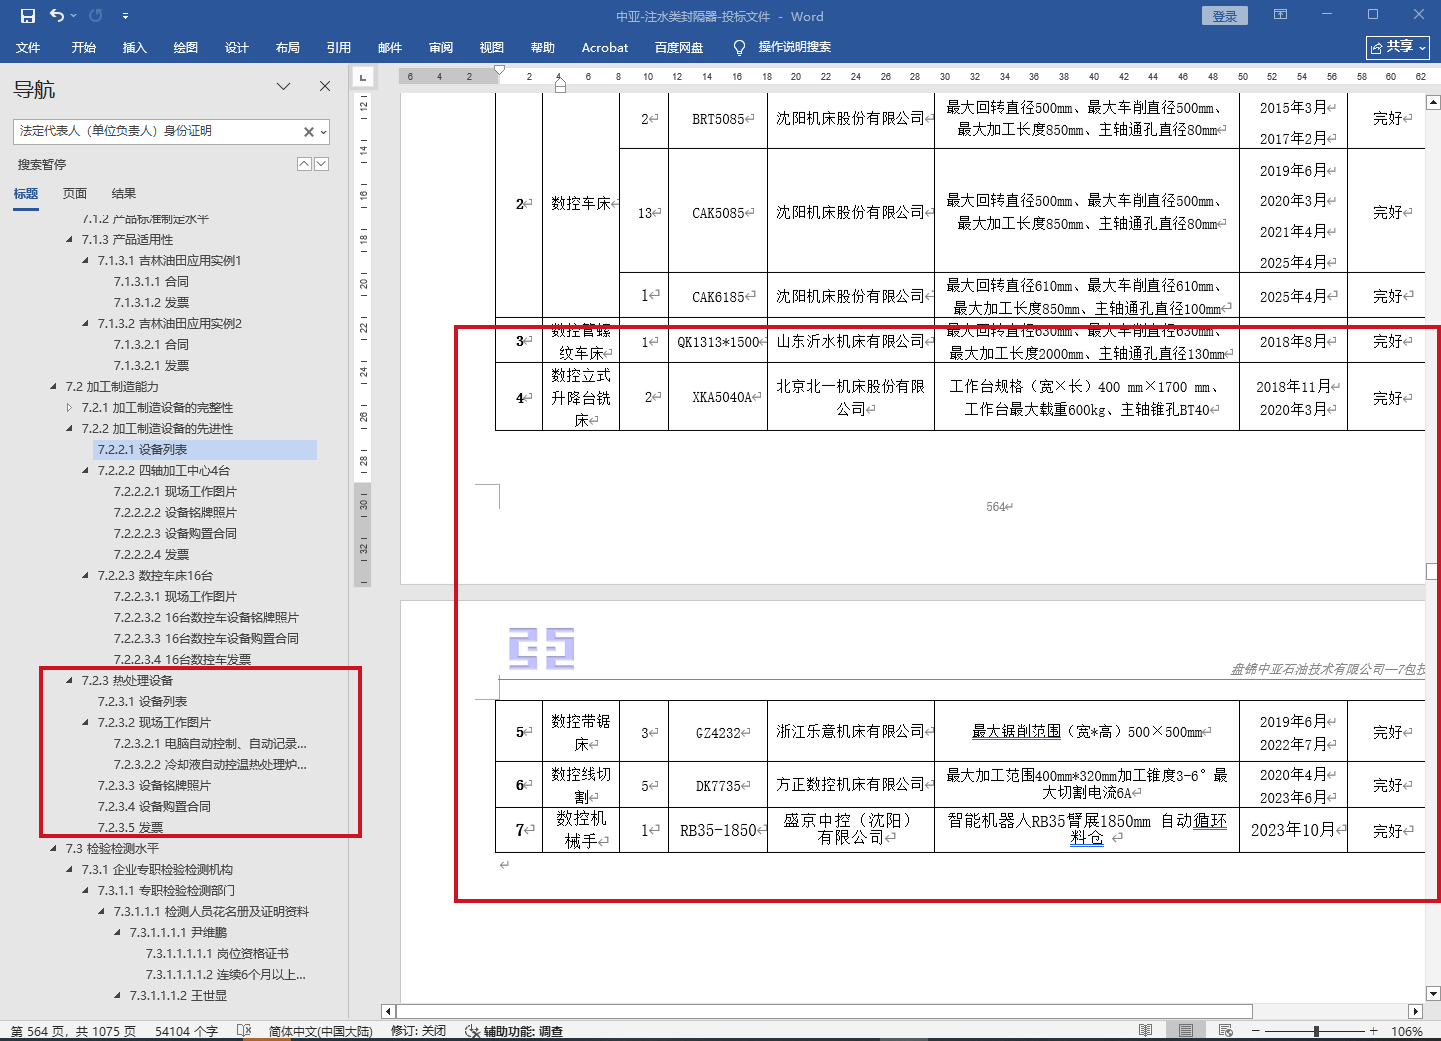
Task: Click the zoom out minus button
Action: point(1256,1031)
